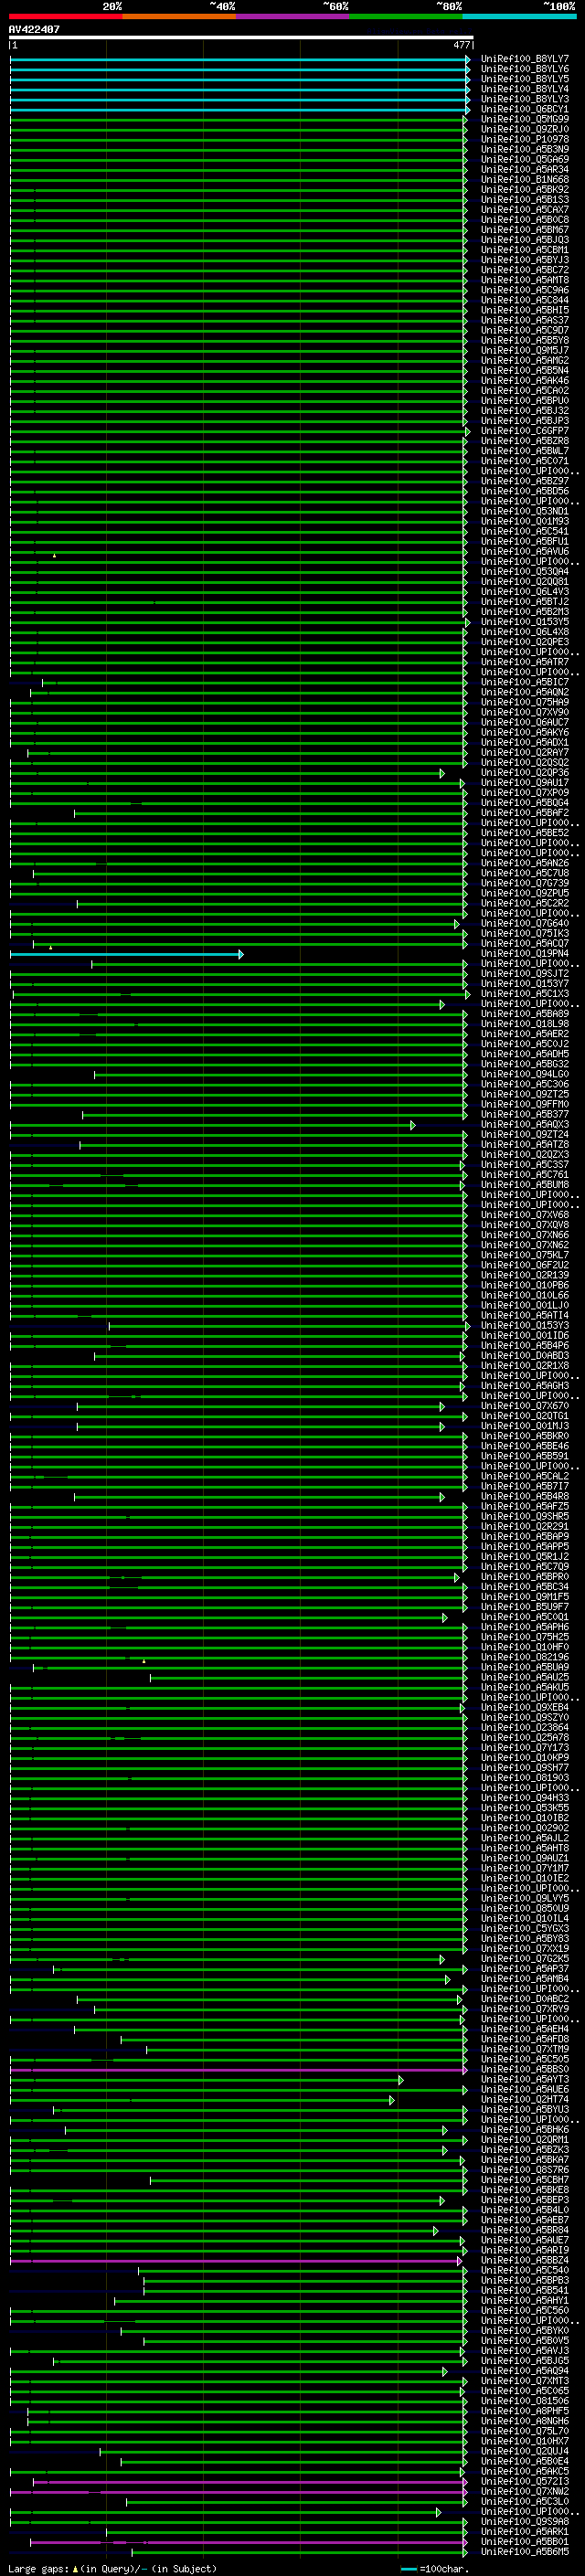
Task: Click the 477 query end position label
Action: point(461,45)
